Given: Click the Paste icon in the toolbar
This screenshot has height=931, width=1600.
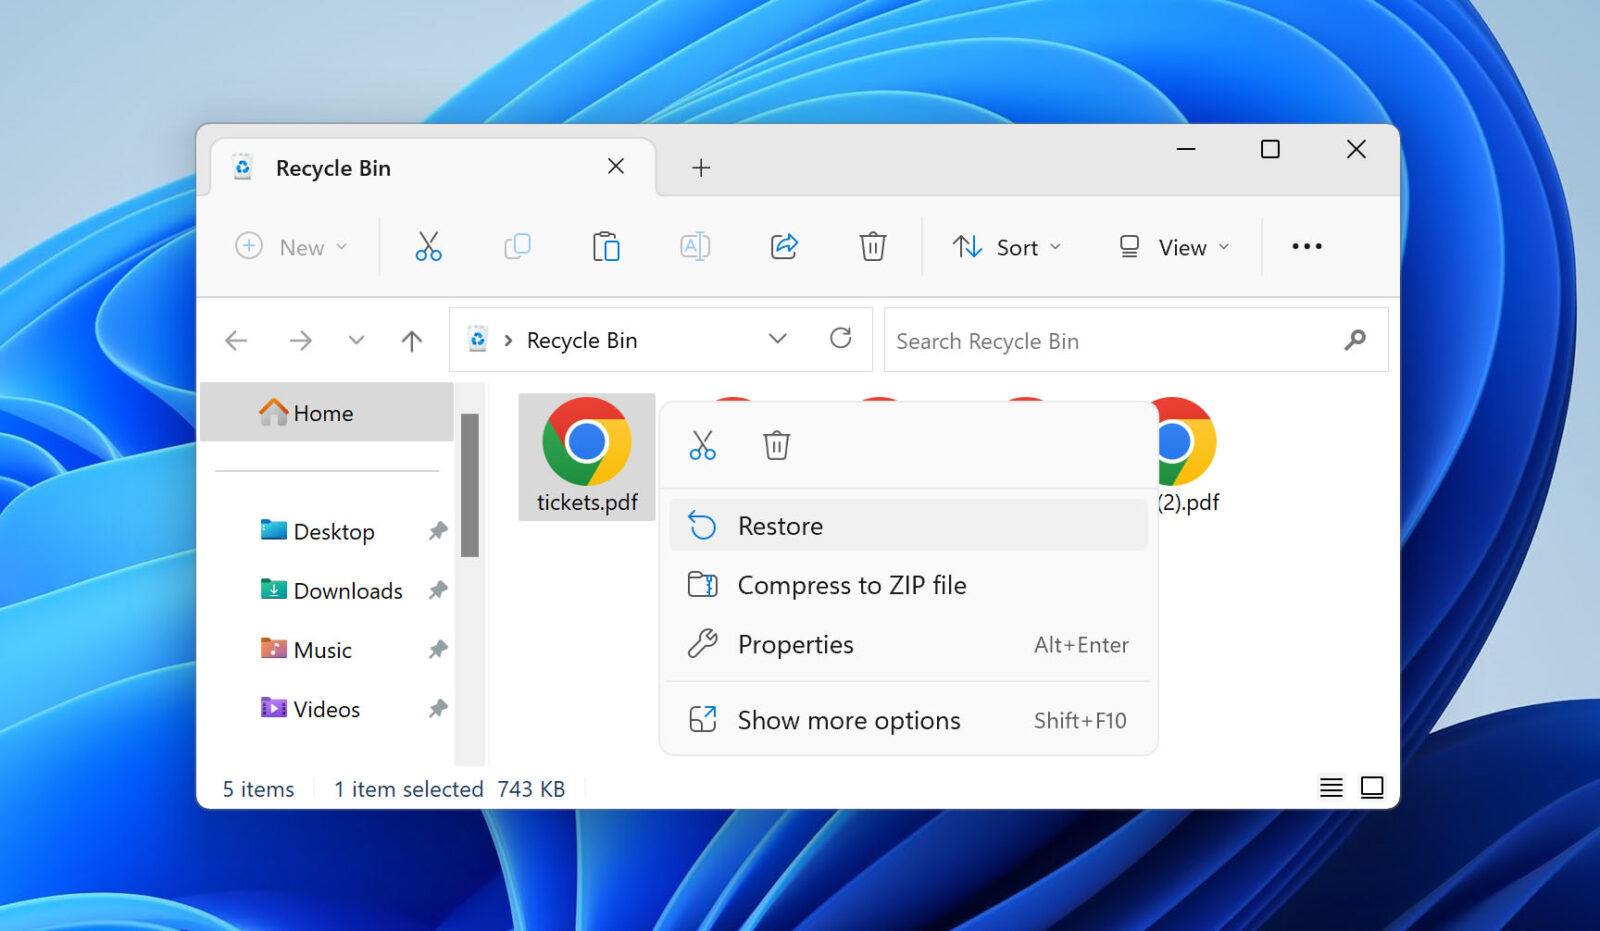Looking at the screenshot, I should [606, 246].
